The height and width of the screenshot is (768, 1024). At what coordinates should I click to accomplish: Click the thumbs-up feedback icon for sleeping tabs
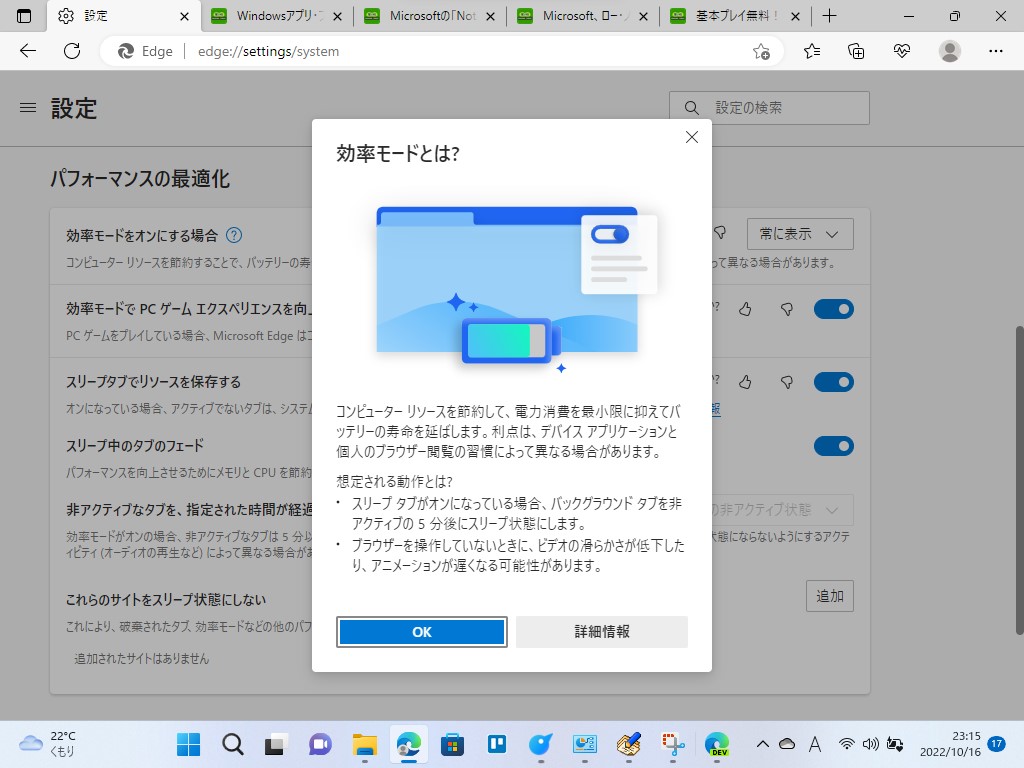pyautogui.click(x=744, y=381)
